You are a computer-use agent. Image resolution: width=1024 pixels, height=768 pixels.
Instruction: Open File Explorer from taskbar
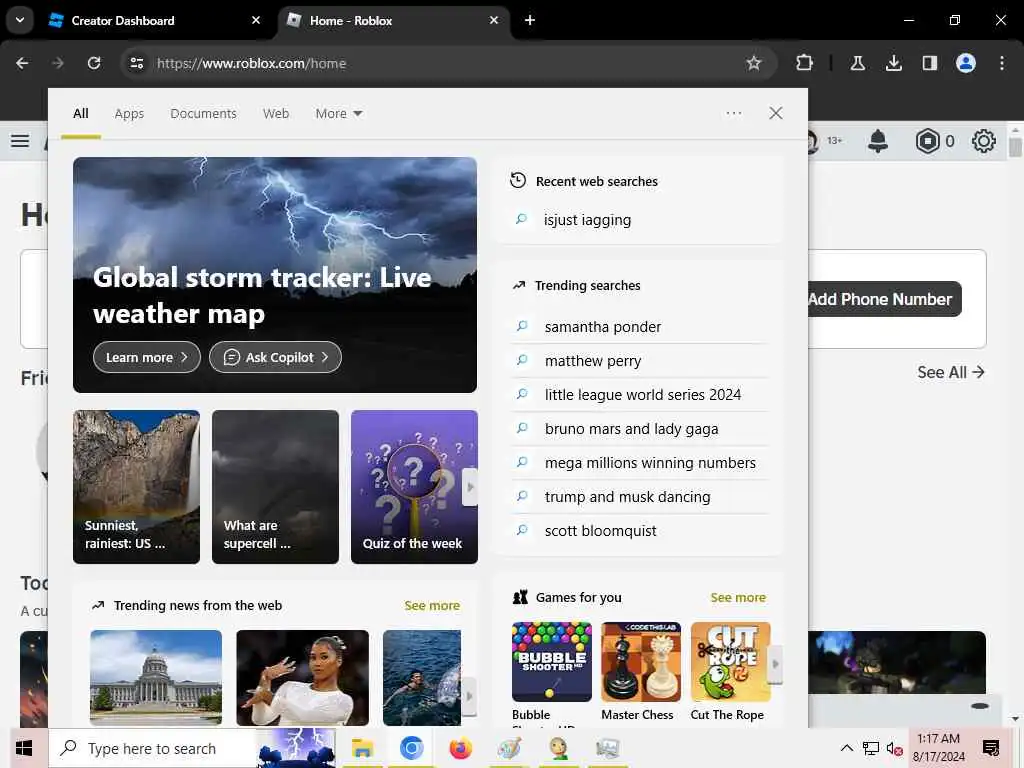(362, 748)
